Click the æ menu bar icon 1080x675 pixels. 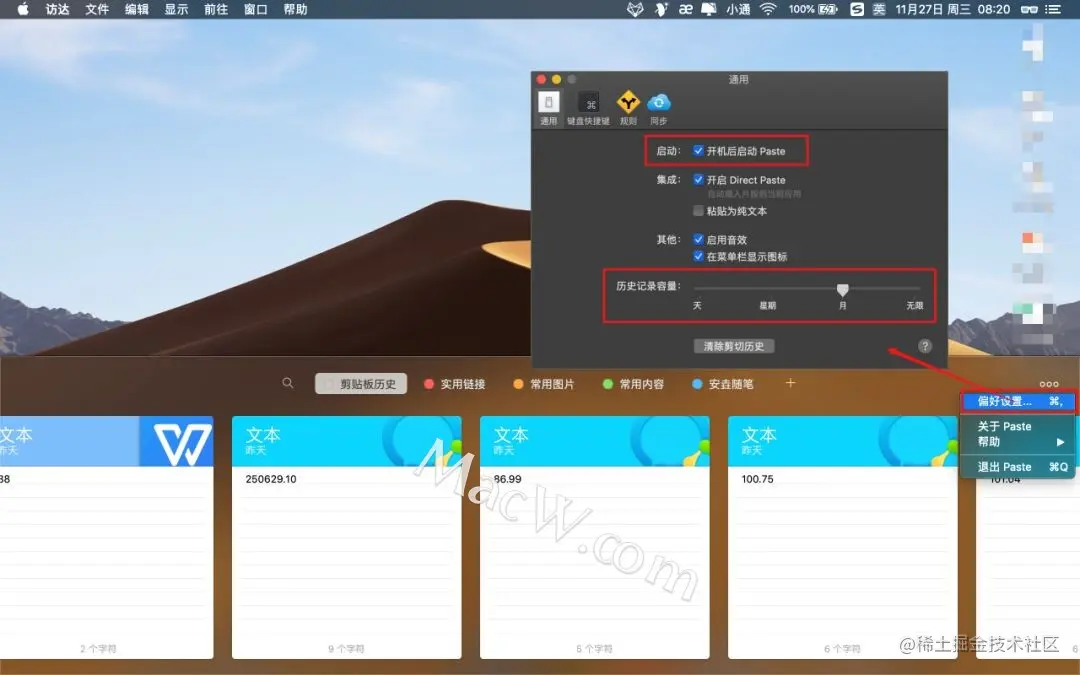tap(685, 9)
